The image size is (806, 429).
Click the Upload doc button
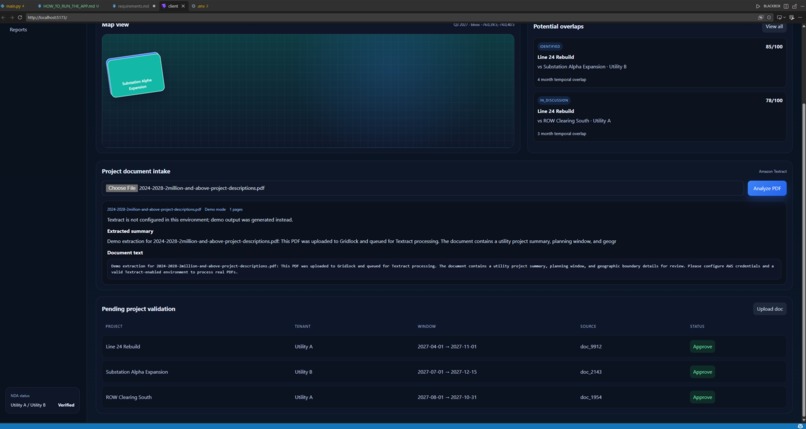click(770, 309)
